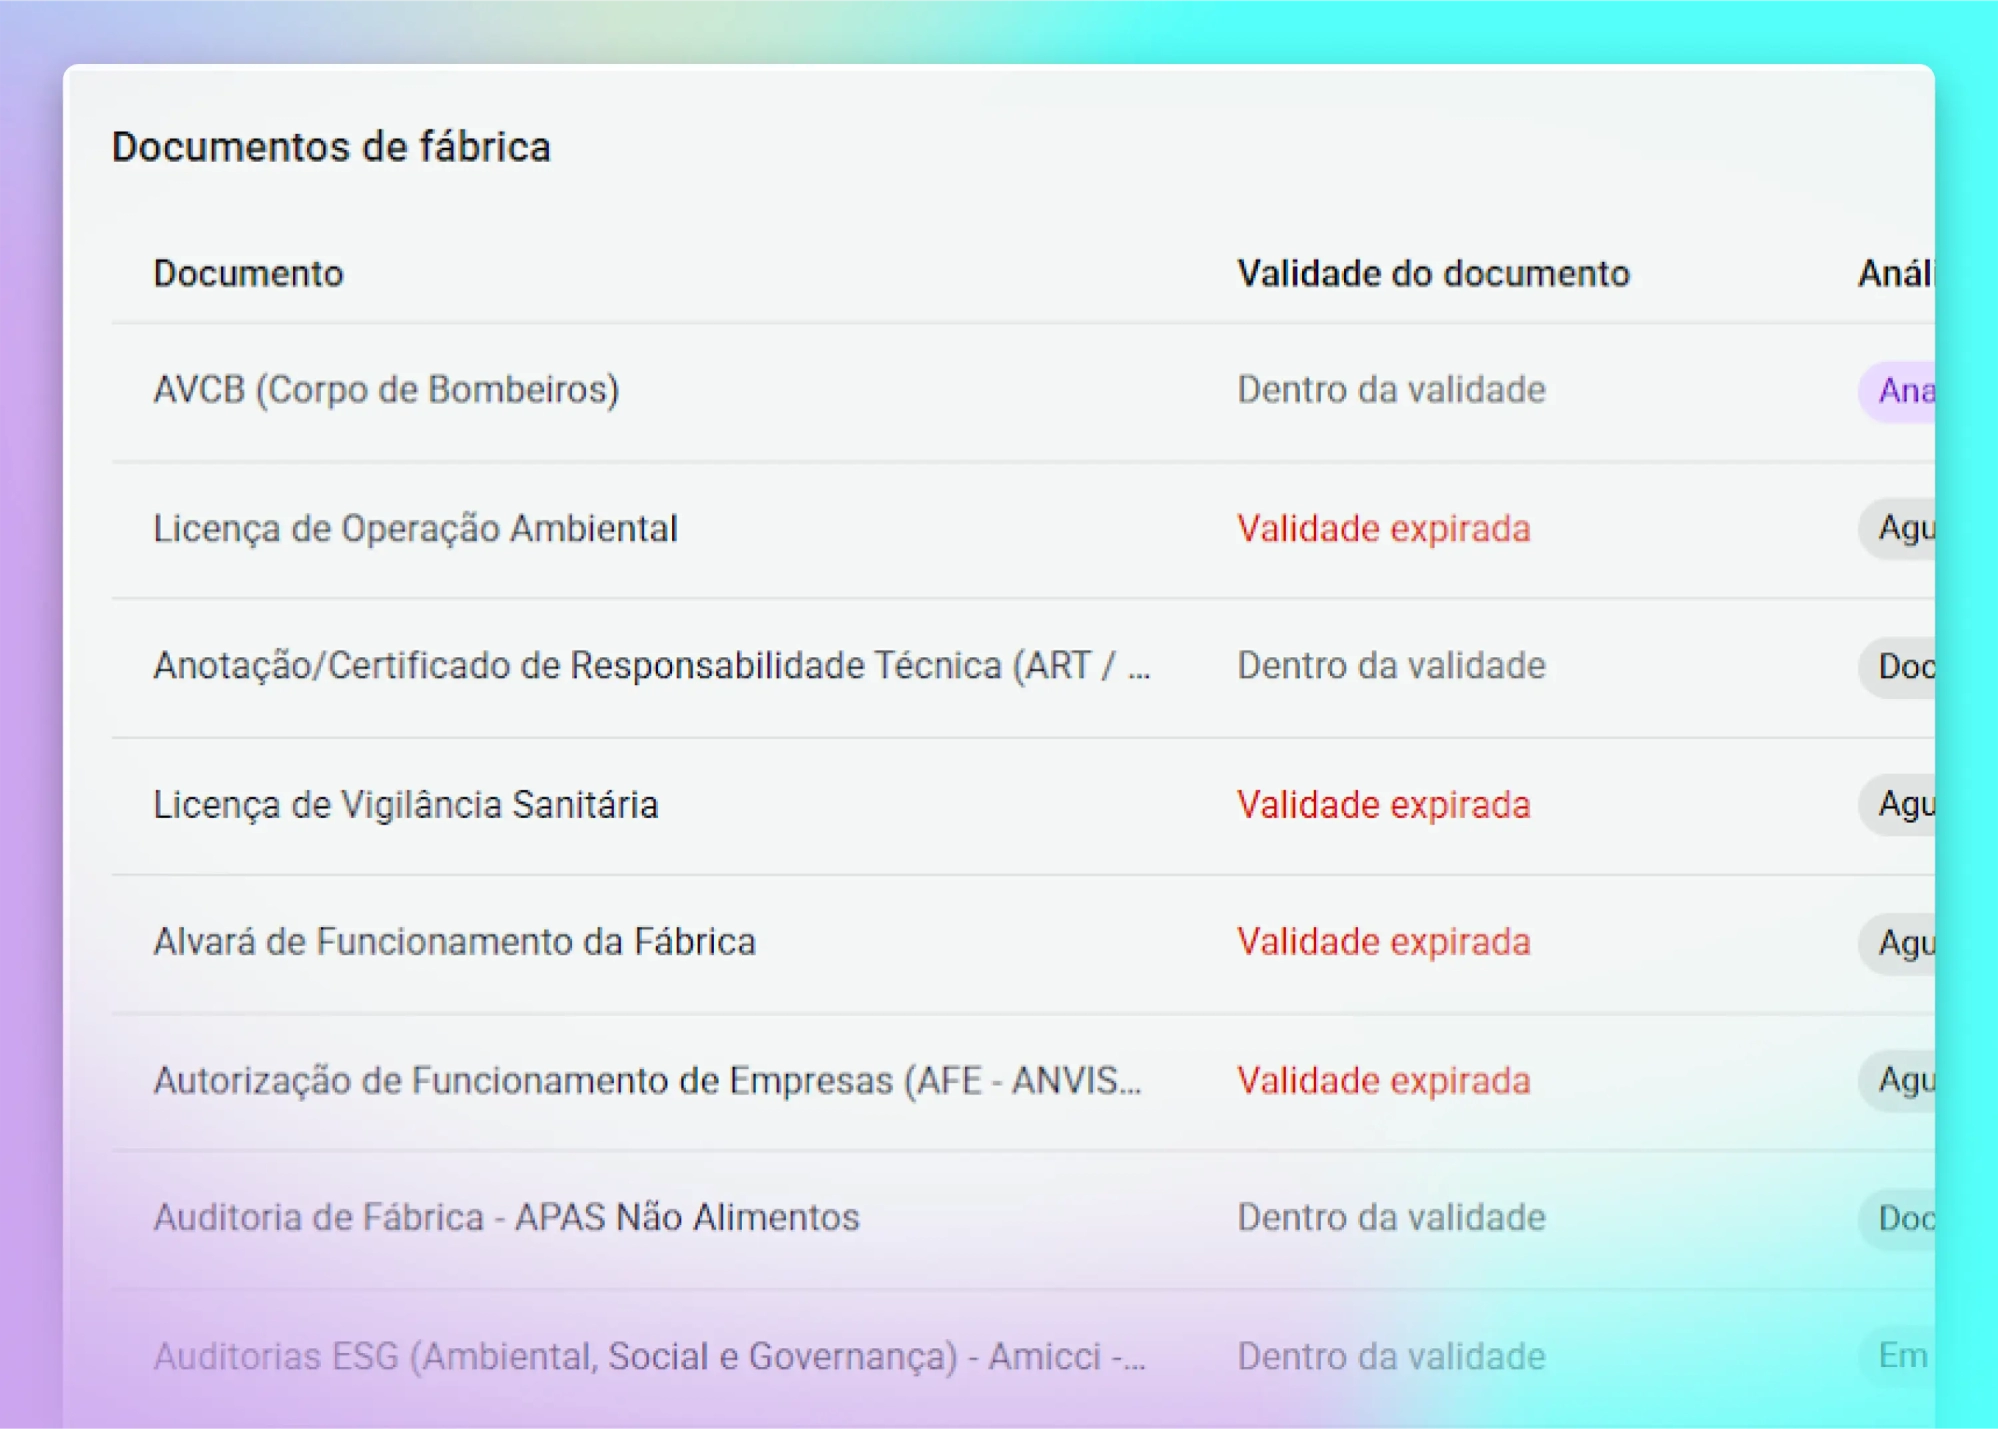The width and height of the screenshot is (1998, 1429).
Task: Select Autorização de Funcionamento de Empresas row
Action: [647, 1081]
